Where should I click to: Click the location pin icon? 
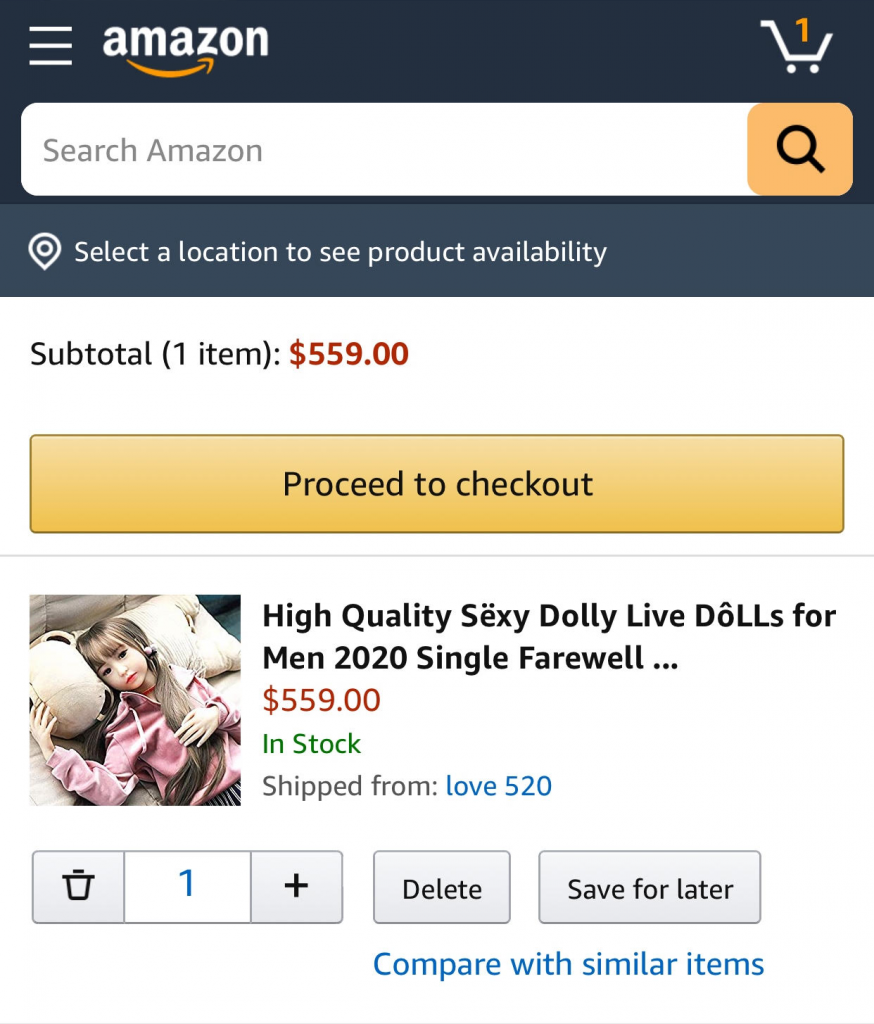pos(45,252)
